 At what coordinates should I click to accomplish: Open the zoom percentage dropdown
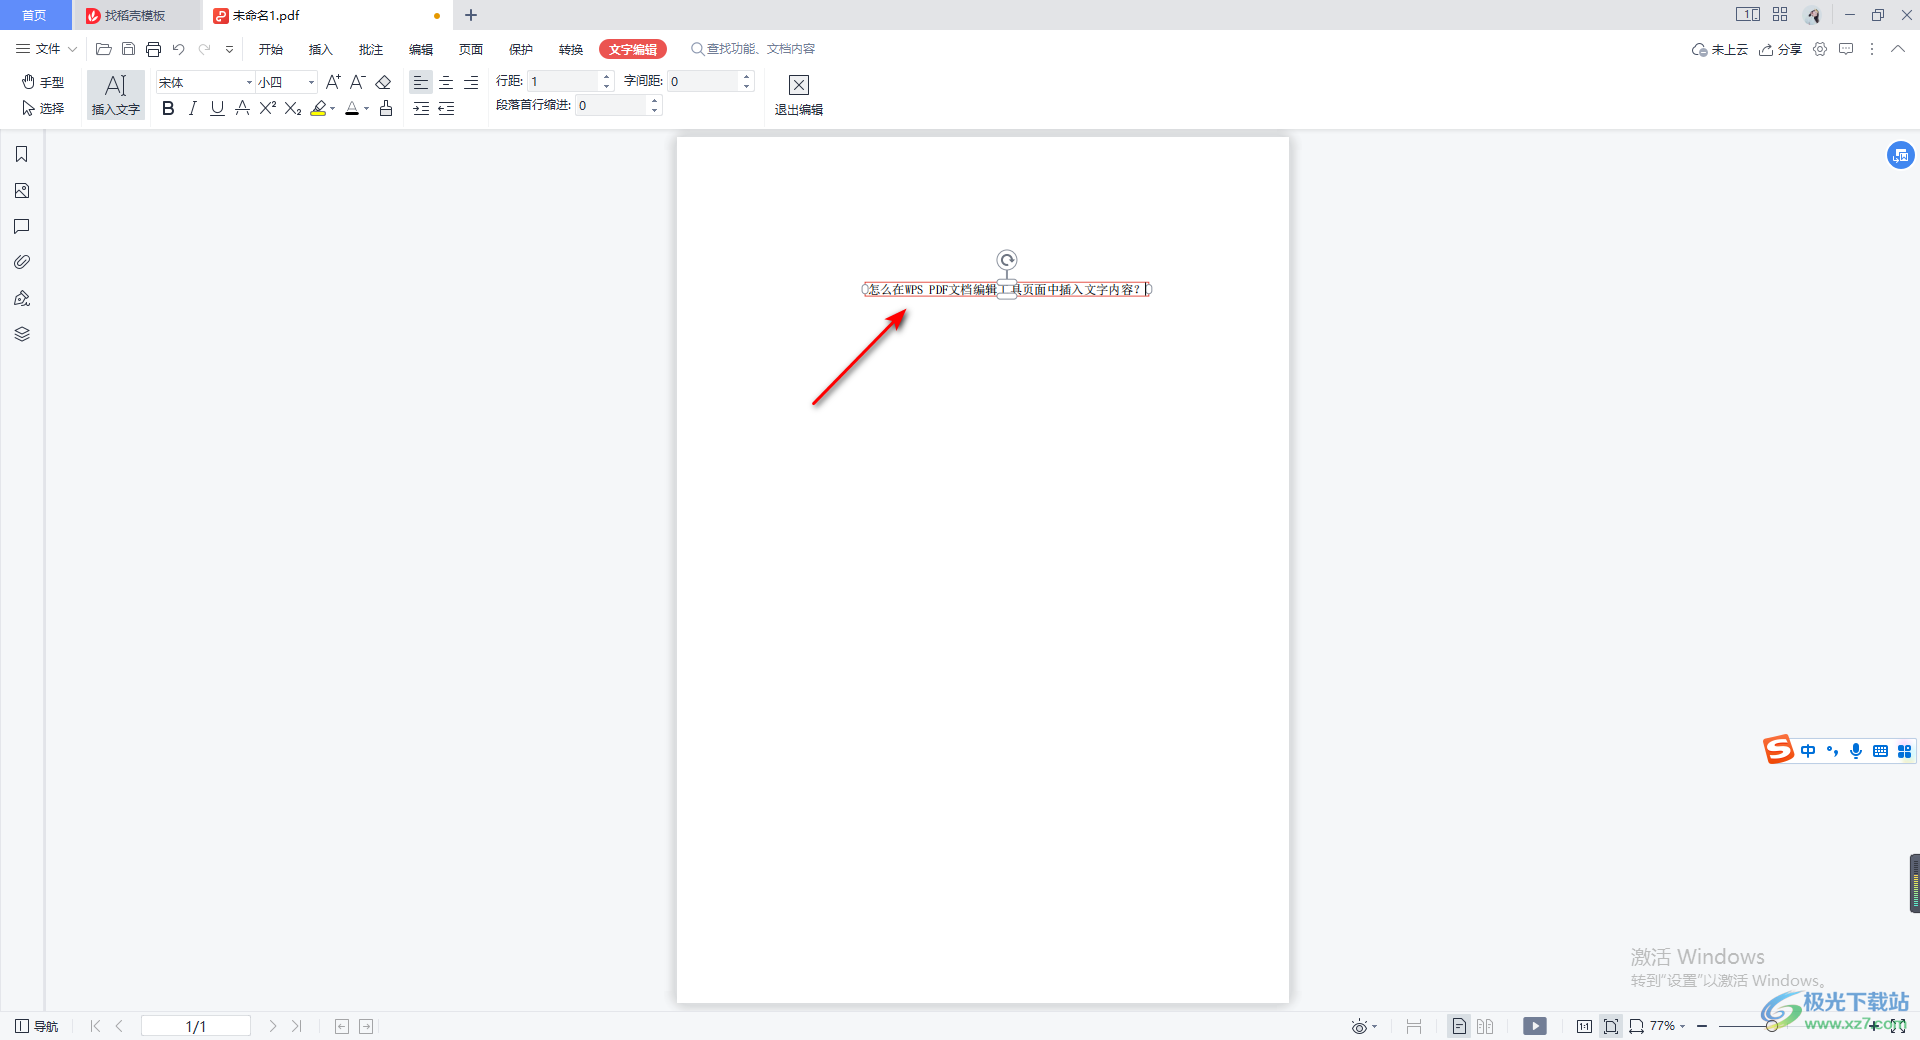tap(1683, 1026)
